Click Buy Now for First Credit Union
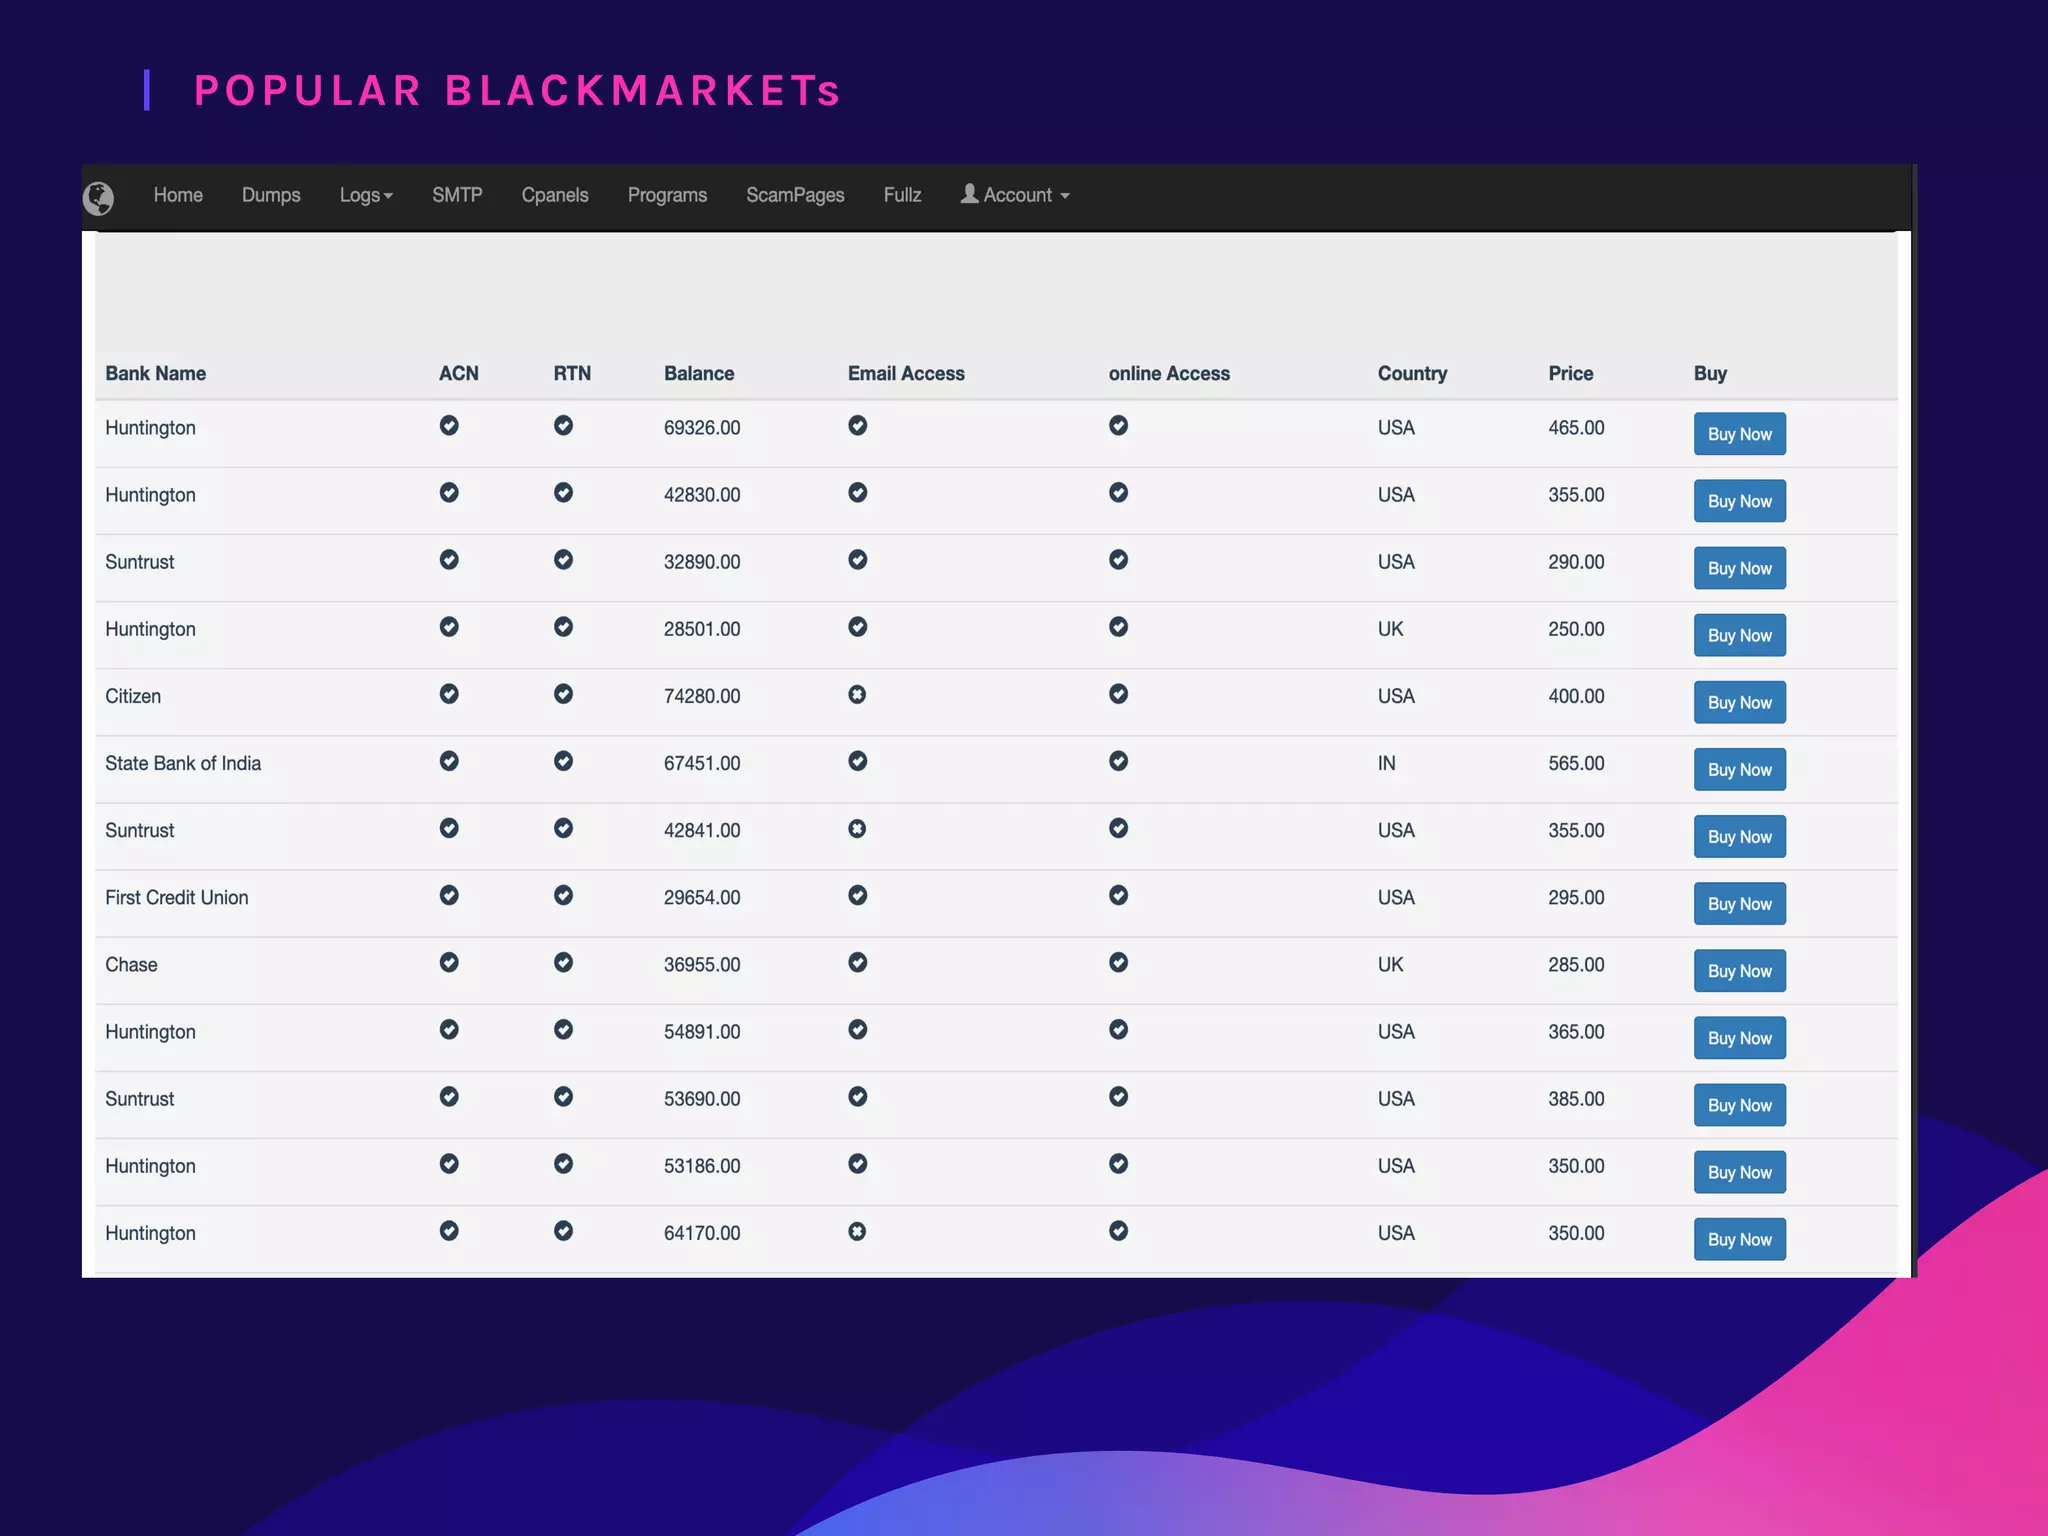 pos(1739,903)
